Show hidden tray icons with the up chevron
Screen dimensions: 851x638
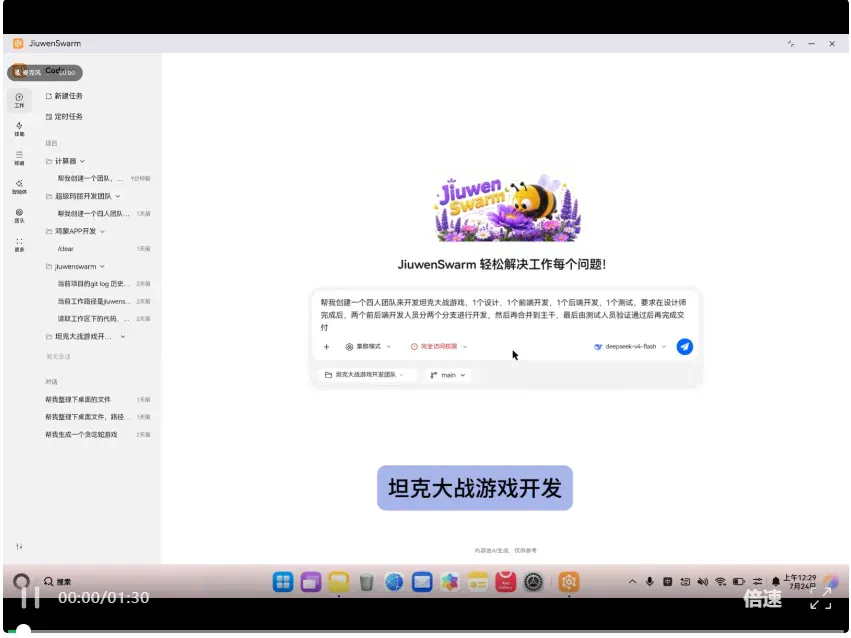pos(632,582)
